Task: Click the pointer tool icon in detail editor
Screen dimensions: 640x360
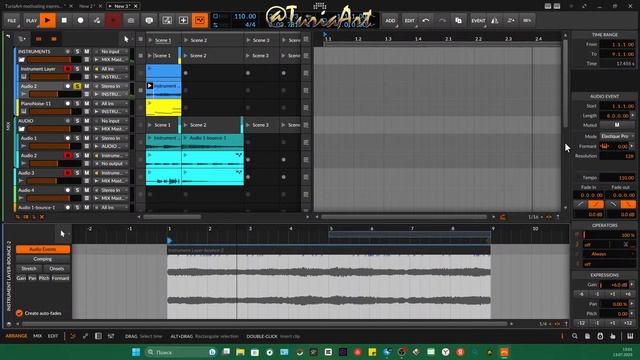Action: pyautogui.click(x=62, y=233)
